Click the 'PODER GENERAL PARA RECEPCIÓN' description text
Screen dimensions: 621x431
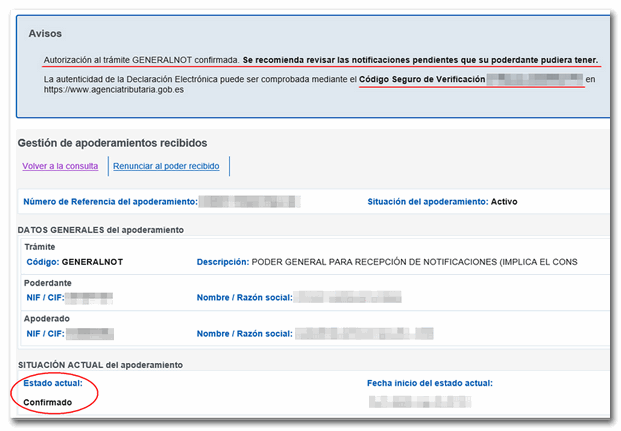point(414,263)
